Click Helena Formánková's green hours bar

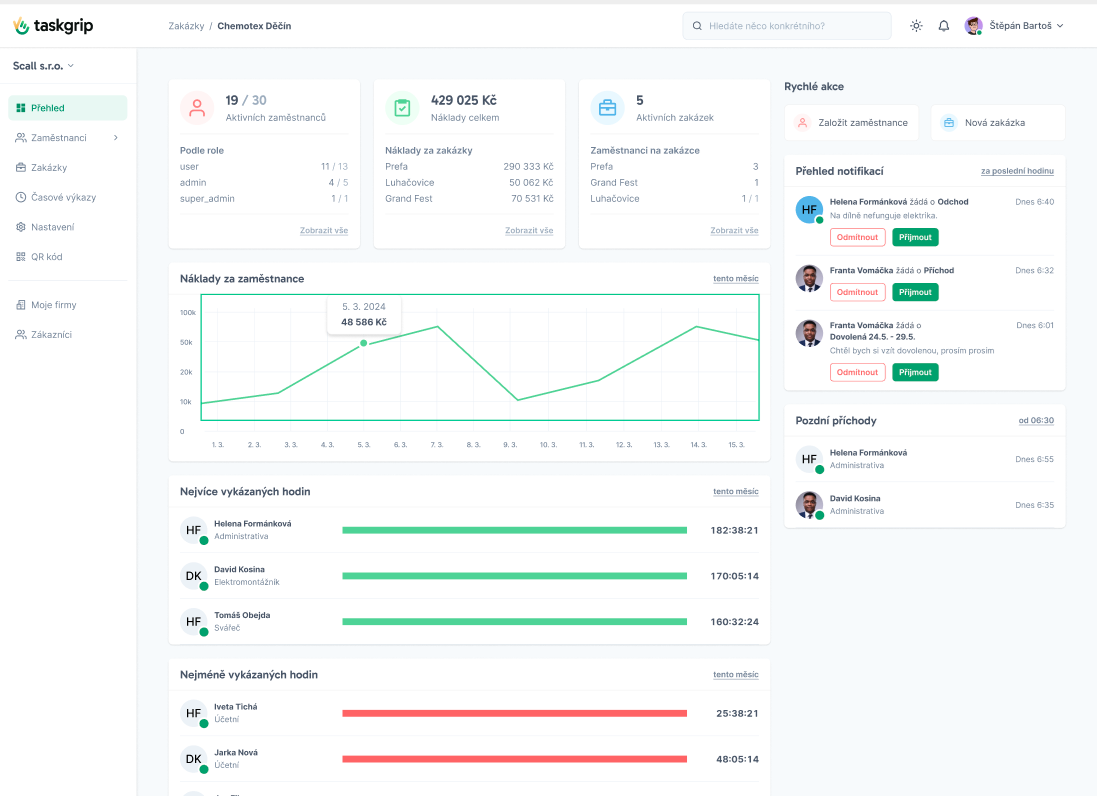(514, 530)
